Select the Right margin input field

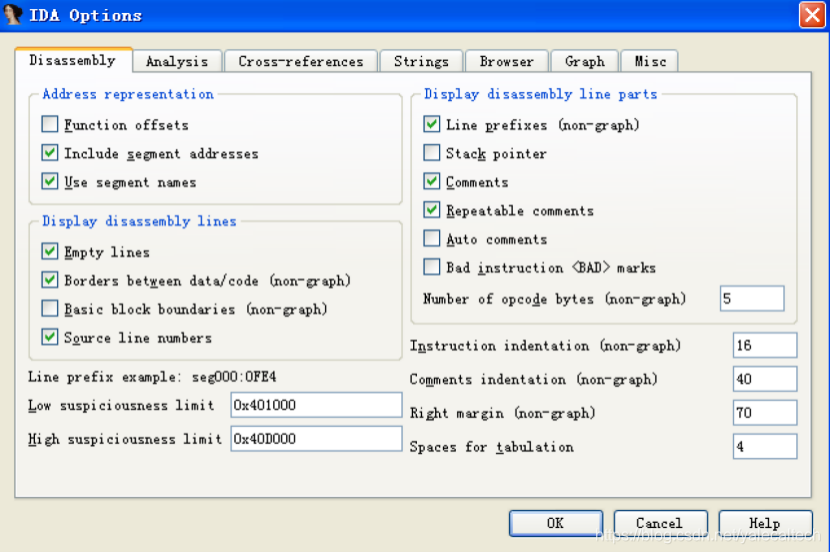765,413
